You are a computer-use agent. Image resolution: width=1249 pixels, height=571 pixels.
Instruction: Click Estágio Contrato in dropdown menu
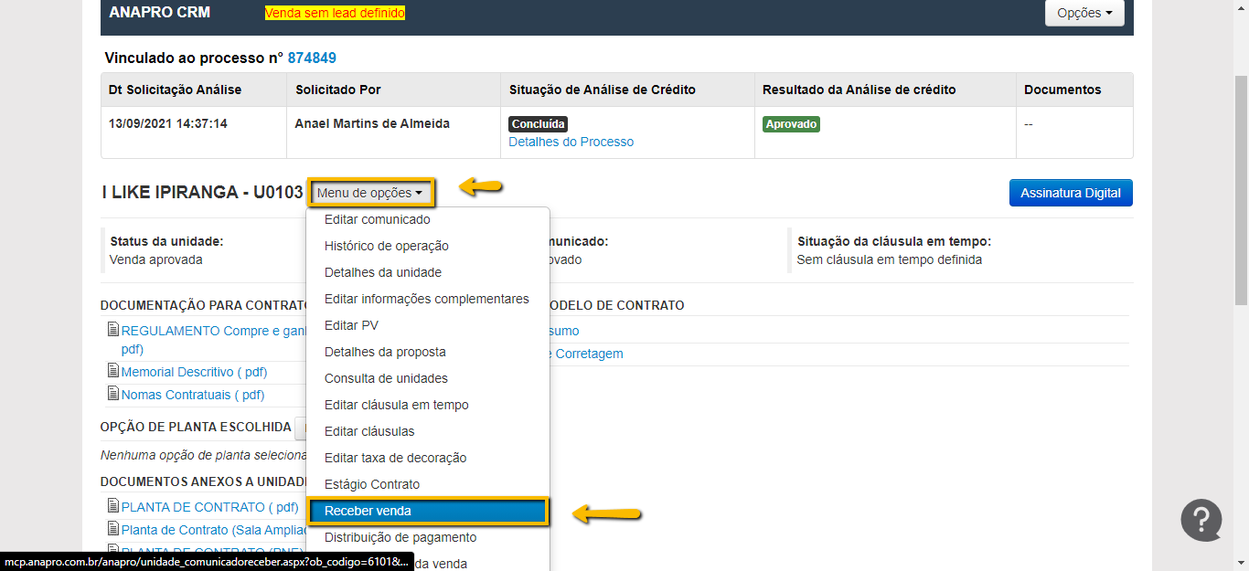click(372, 485)
